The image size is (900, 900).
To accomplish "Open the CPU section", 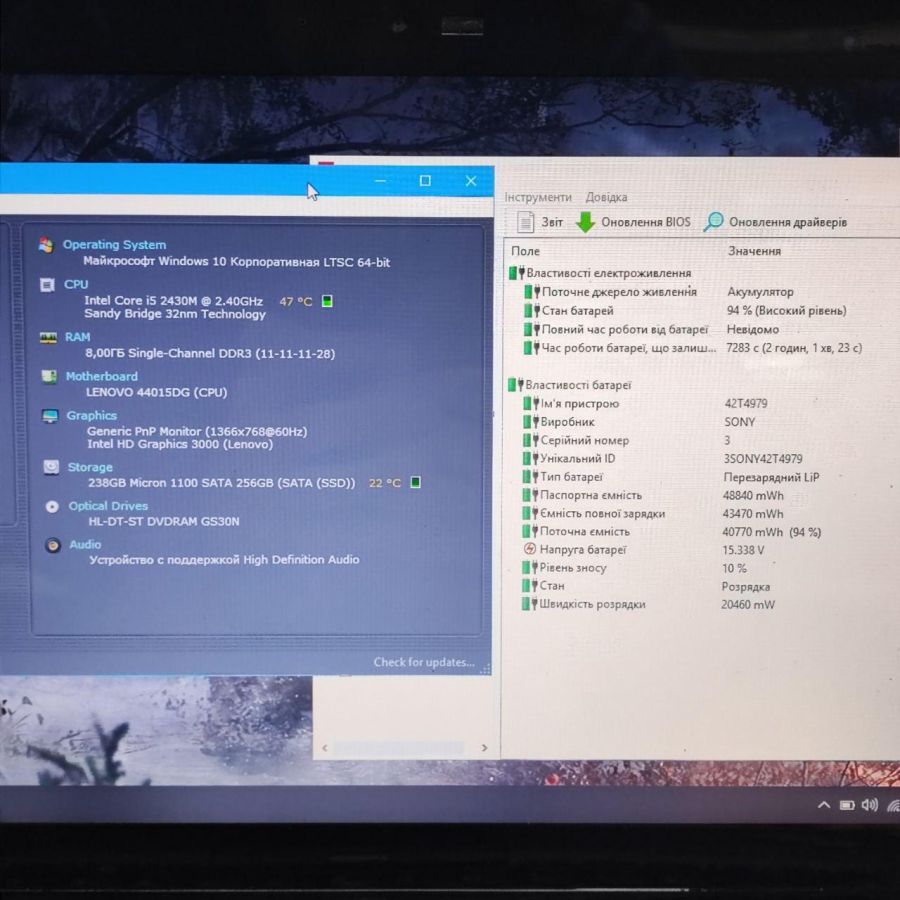I will click(x=76, y=284).
